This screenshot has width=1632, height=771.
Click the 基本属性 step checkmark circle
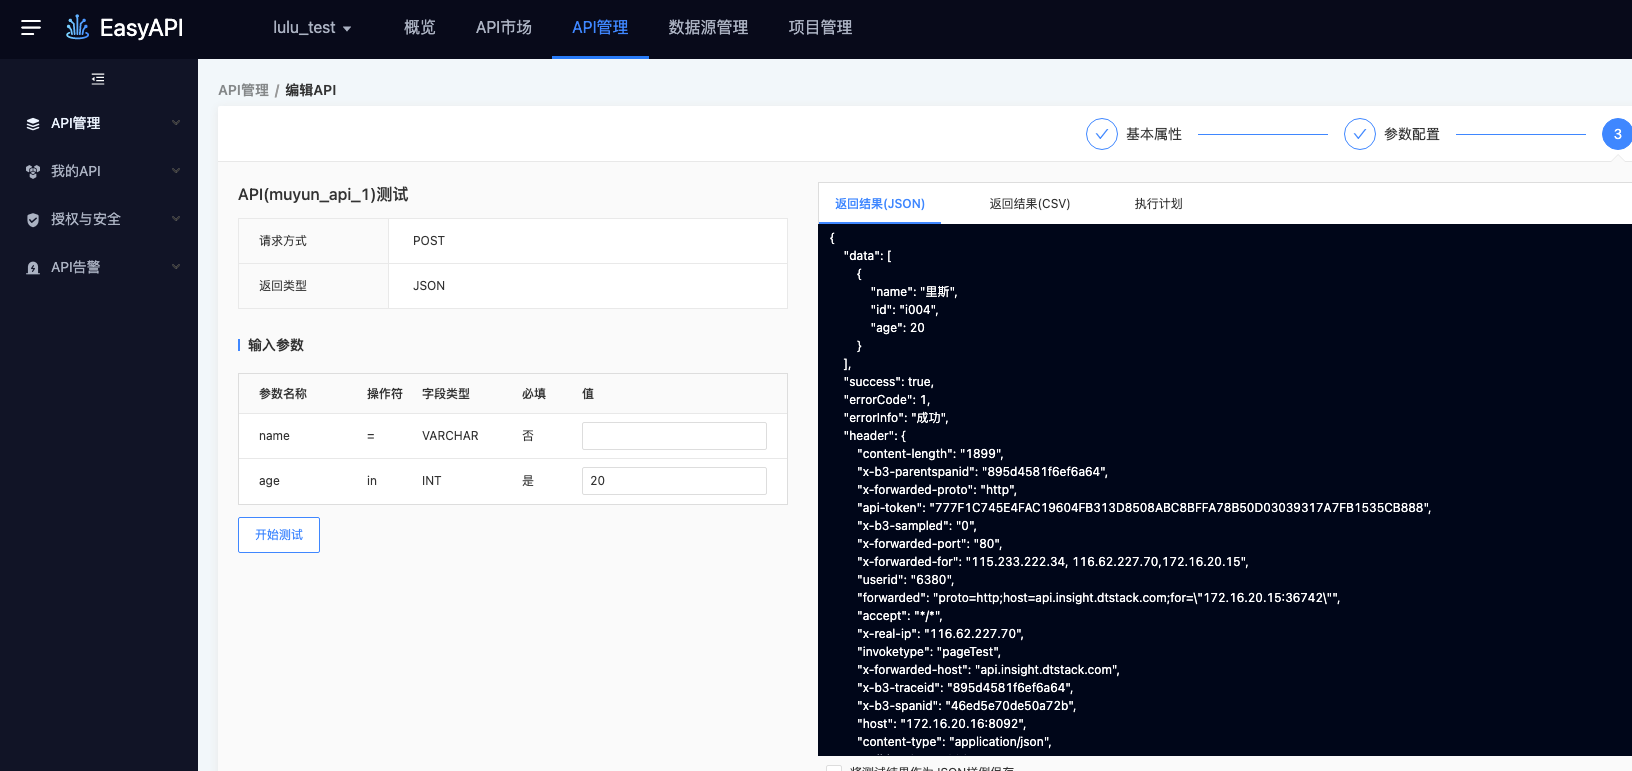(1102, 134)
